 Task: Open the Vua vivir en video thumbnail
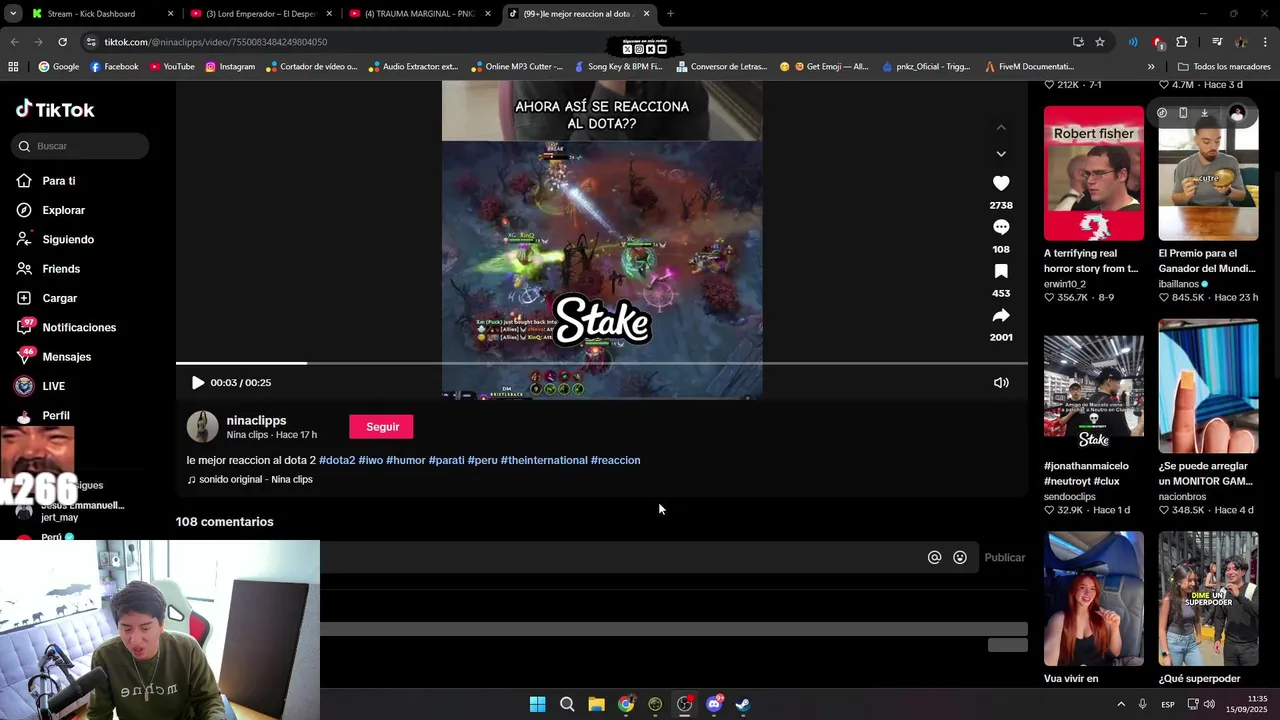pyautogui.click(x=1094, y=598)
